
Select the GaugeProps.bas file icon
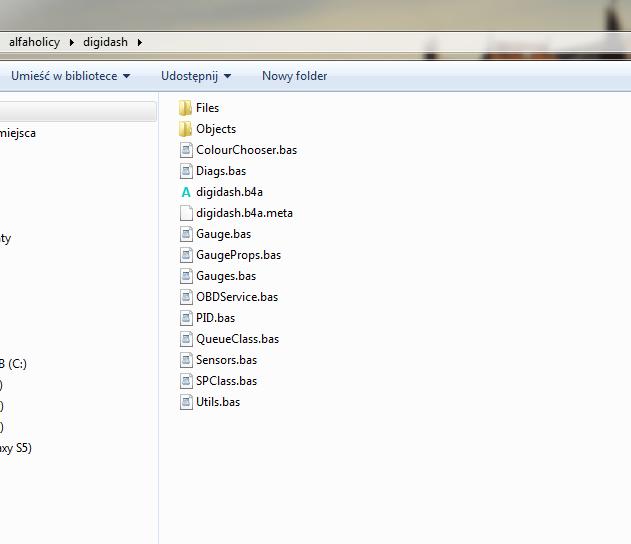[x=186, y=255]
